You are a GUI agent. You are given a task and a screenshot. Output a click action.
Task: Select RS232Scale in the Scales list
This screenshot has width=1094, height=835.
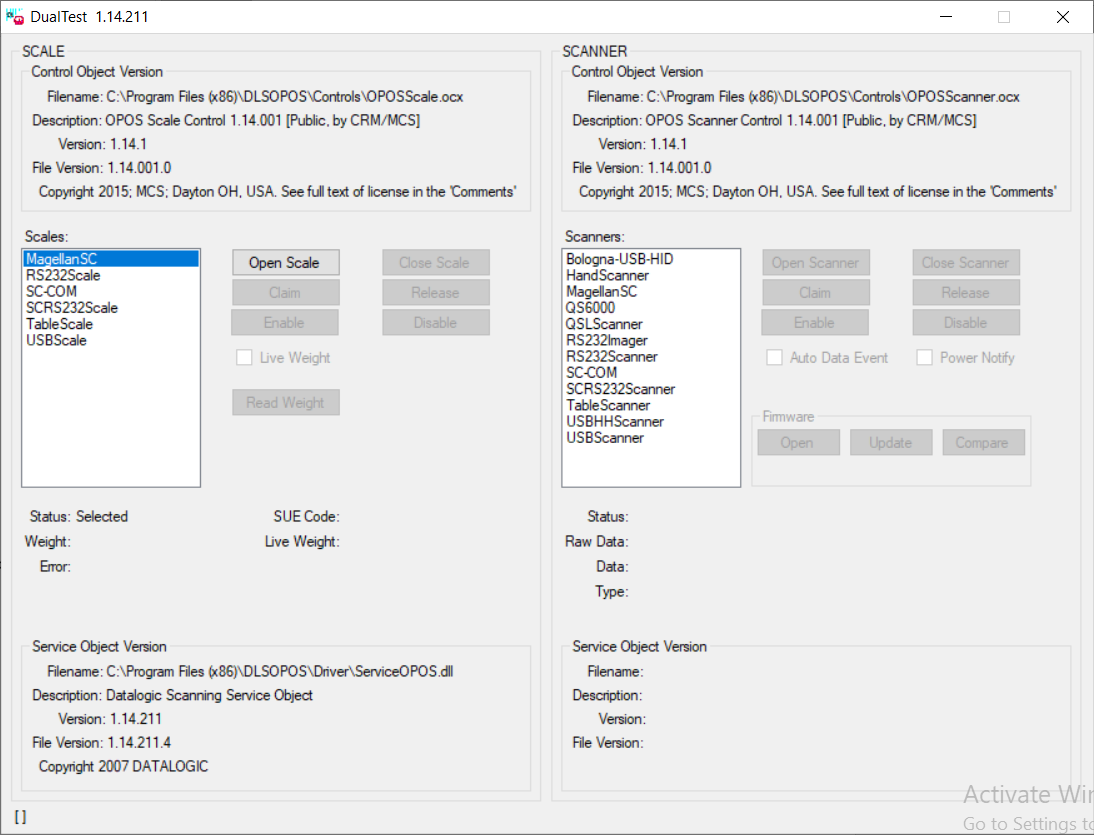[63, 275]
